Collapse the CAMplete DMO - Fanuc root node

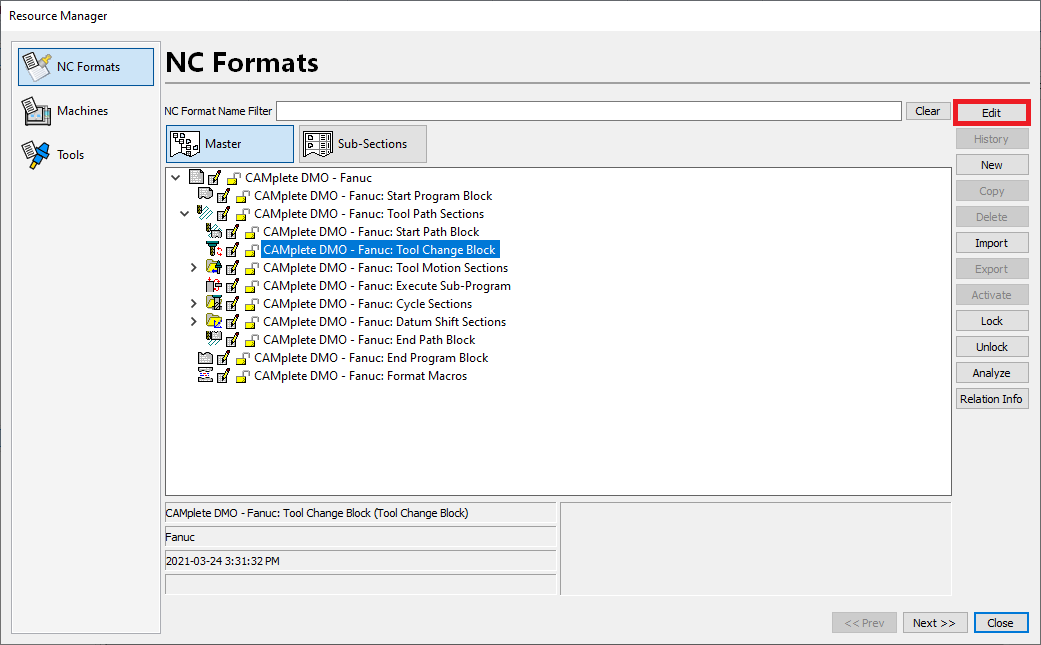175,176
